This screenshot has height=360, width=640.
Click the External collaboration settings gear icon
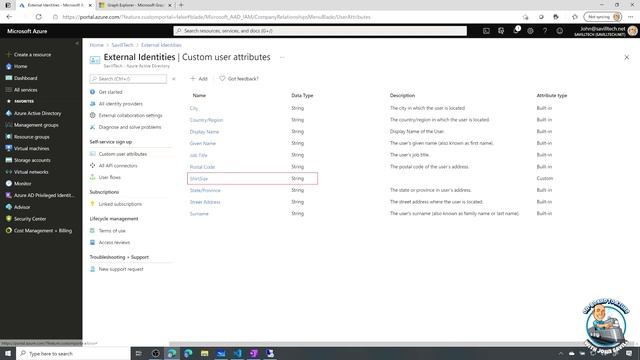point(93,116)
